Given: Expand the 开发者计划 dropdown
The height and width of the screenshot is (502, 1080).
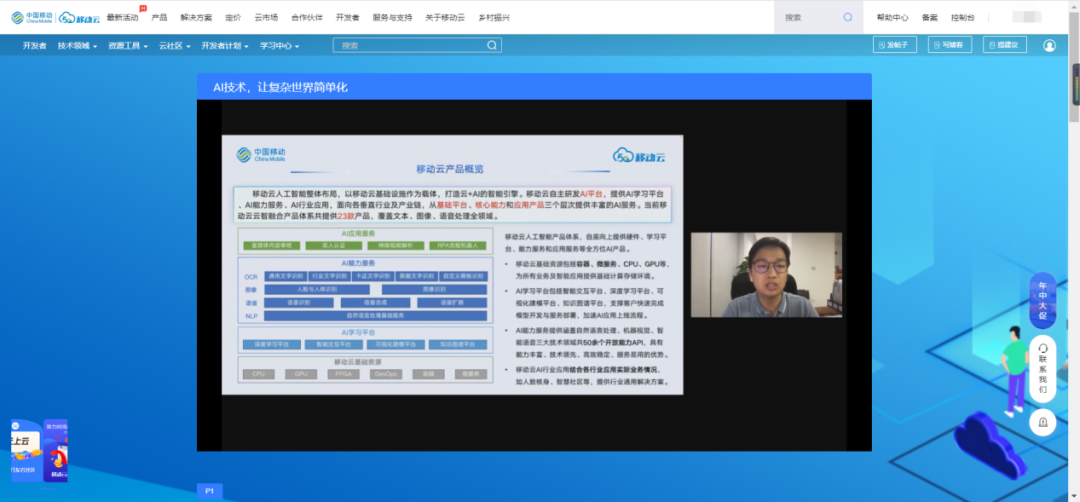Looking at the screenshot, I should (x=225, y=45).
